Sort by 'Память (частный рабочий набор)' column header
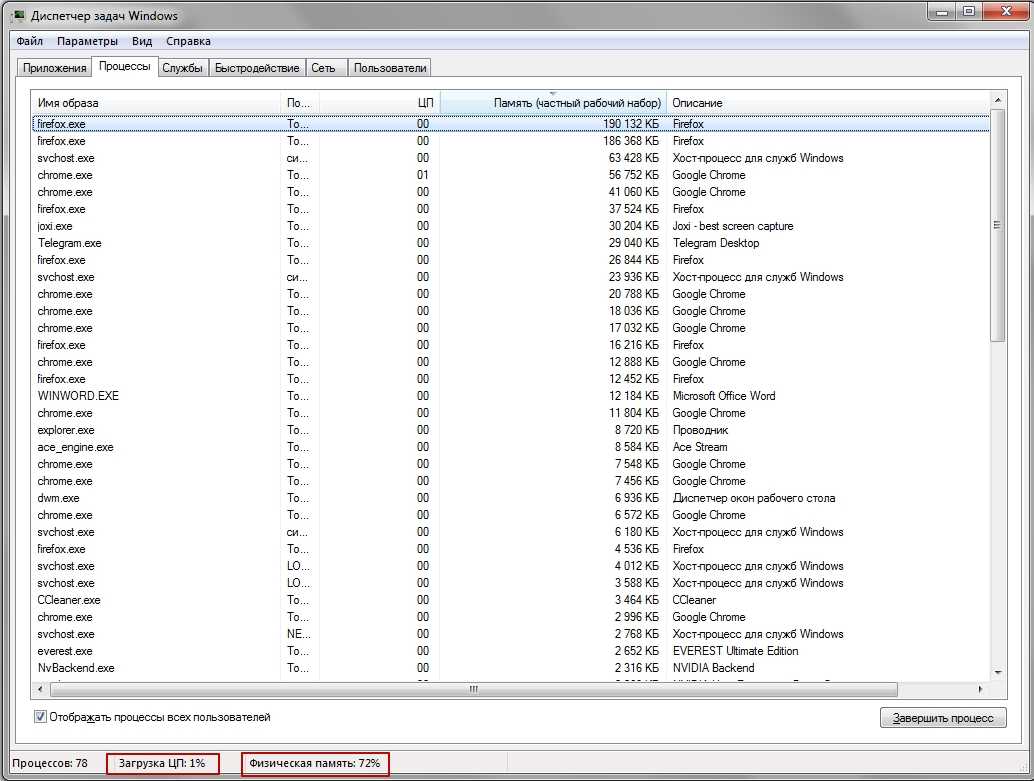The height and width of the screenshot is (781, 1034). point(552,103)
